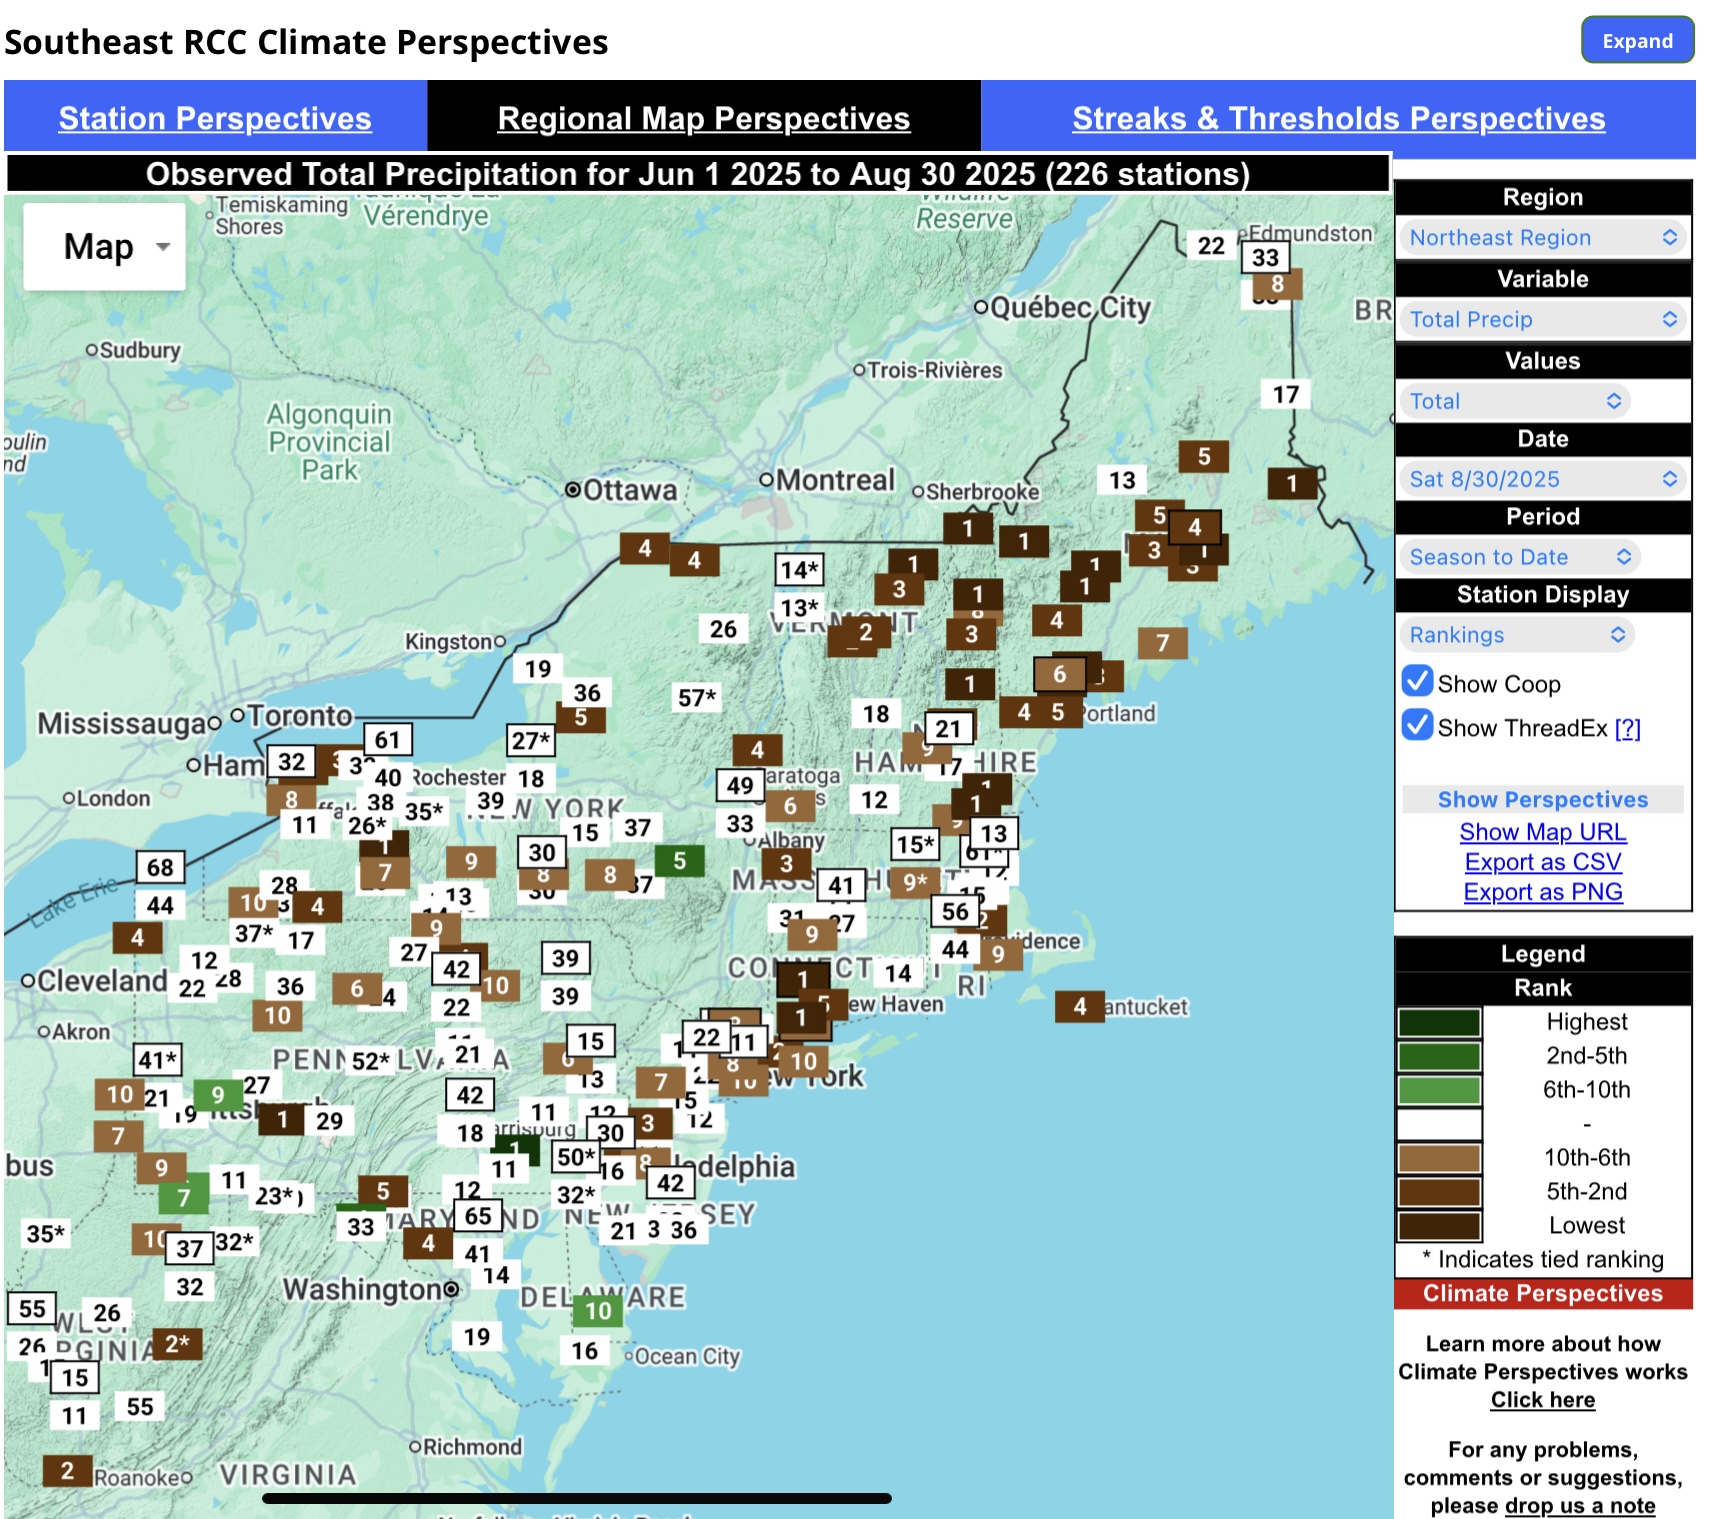Viewport: 1709px width, 1519px height.
Task: Click station marker 17 in northern Maine
Action: click(x=1286, y=394)
